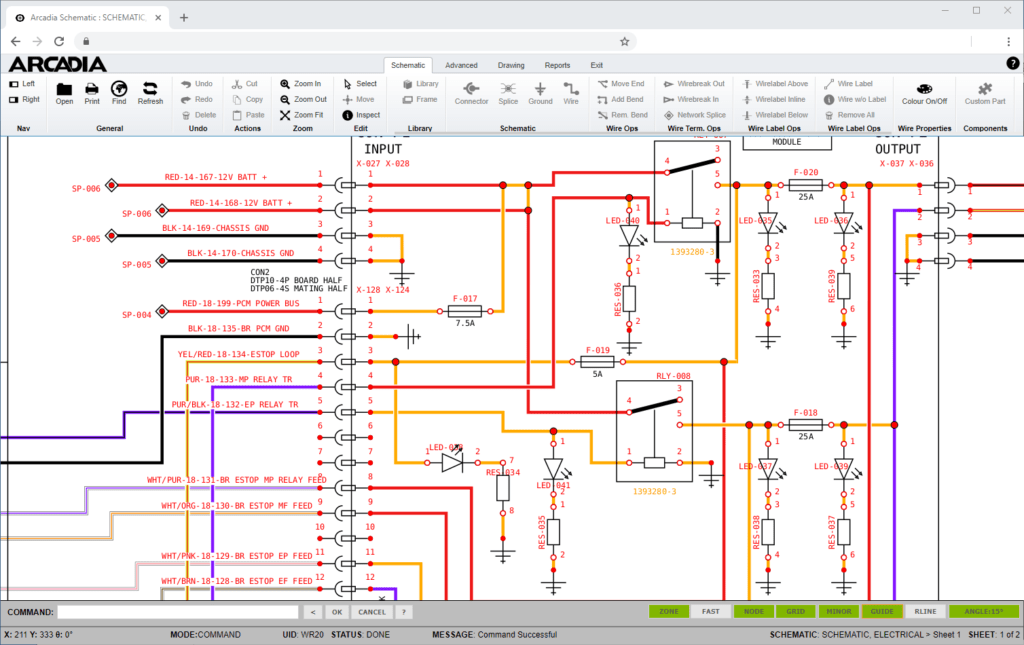Click the Open folder icon

point(64,89)
